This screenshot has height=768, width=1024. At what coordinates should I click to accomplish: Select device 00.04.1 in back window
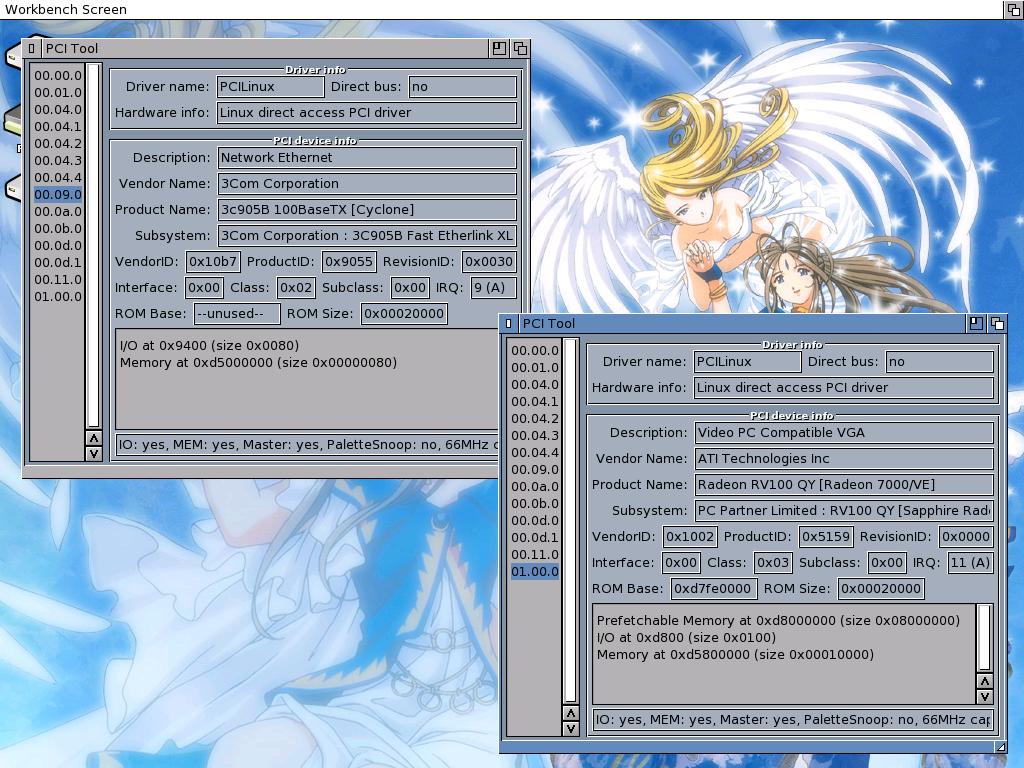click(x=58, y=127)
